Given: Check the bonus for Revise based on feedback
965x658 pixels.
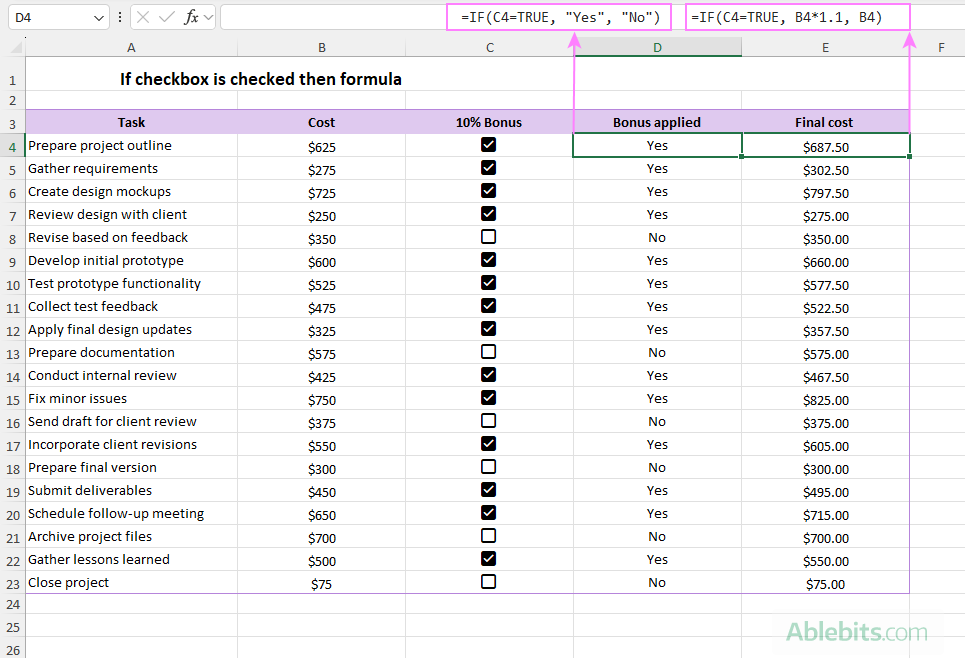Looking at the screenshot, I should pos(488,236).
